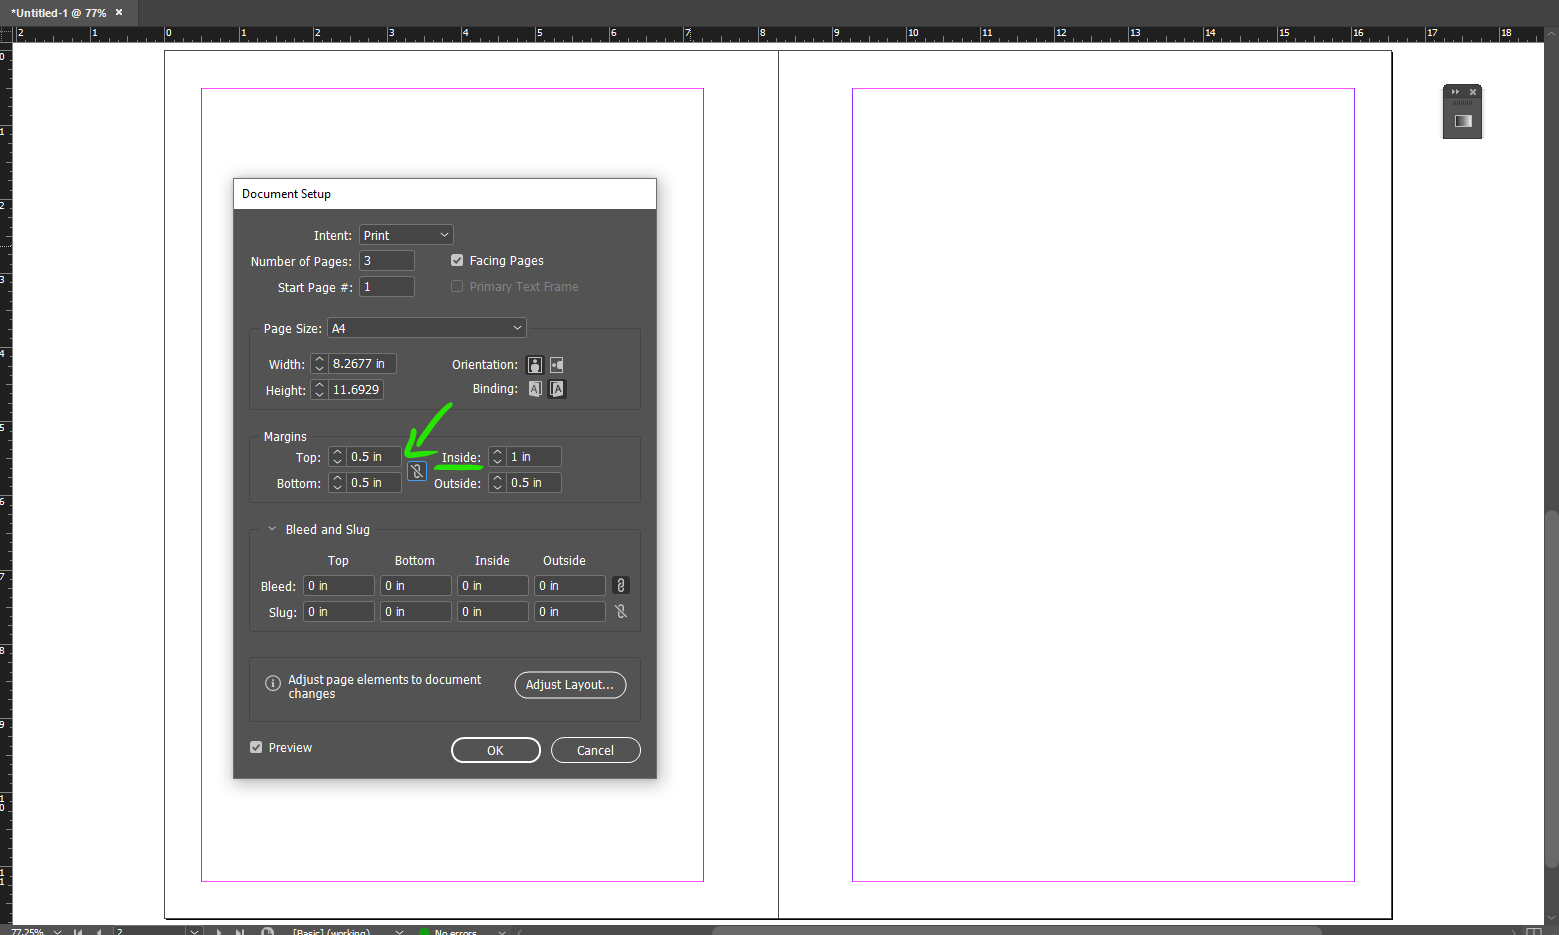This screenshot has width=1559, height=935.
Task: Click the Bottom margin field
Action: (x=374, y=483)
